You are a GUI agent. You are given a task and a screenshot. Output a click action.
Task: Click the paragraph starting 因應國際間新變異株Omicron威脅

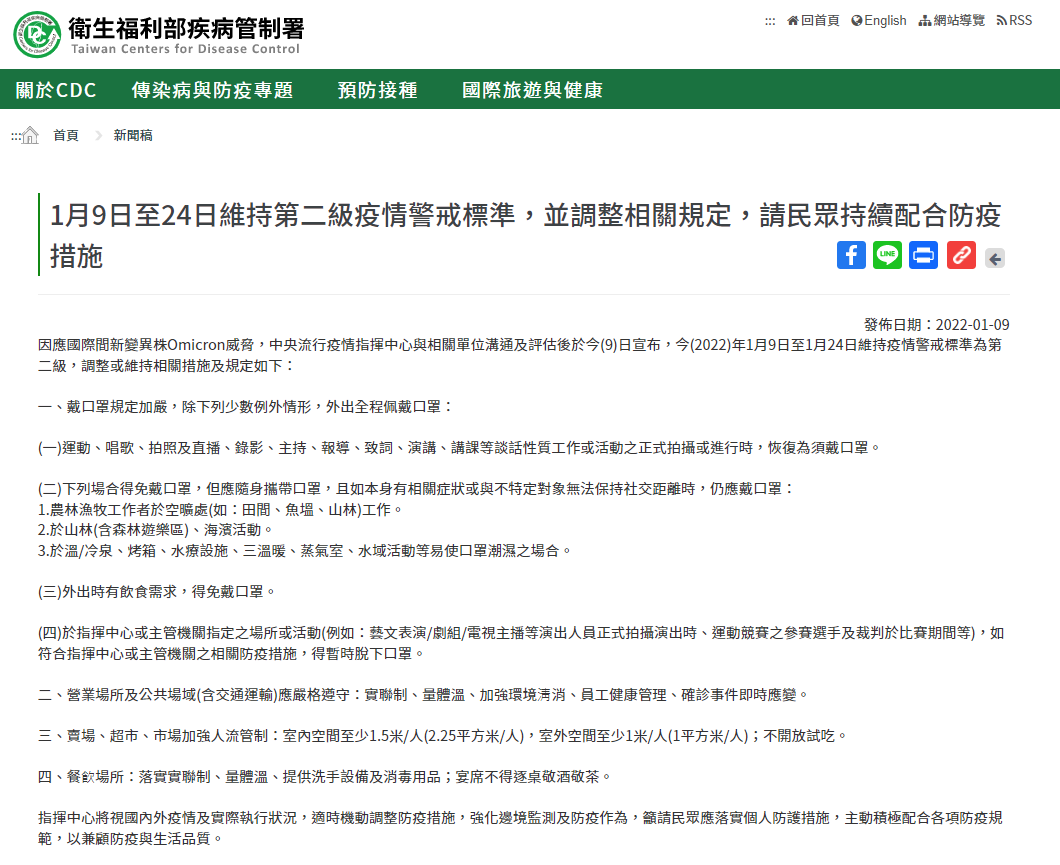point(520,355)
